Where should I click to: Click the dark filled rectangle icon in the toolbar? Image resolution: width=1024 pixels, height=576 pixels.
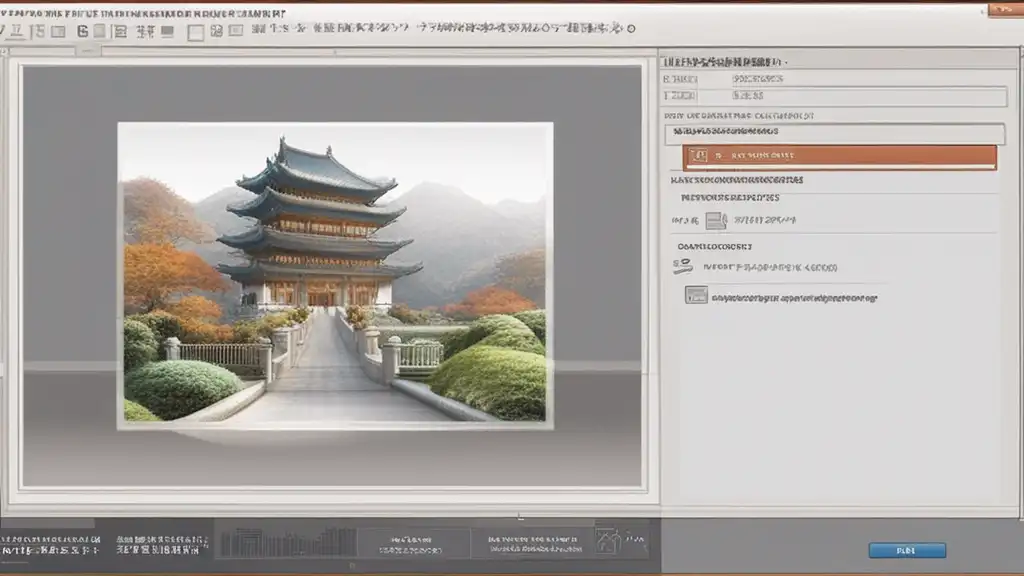167,32
